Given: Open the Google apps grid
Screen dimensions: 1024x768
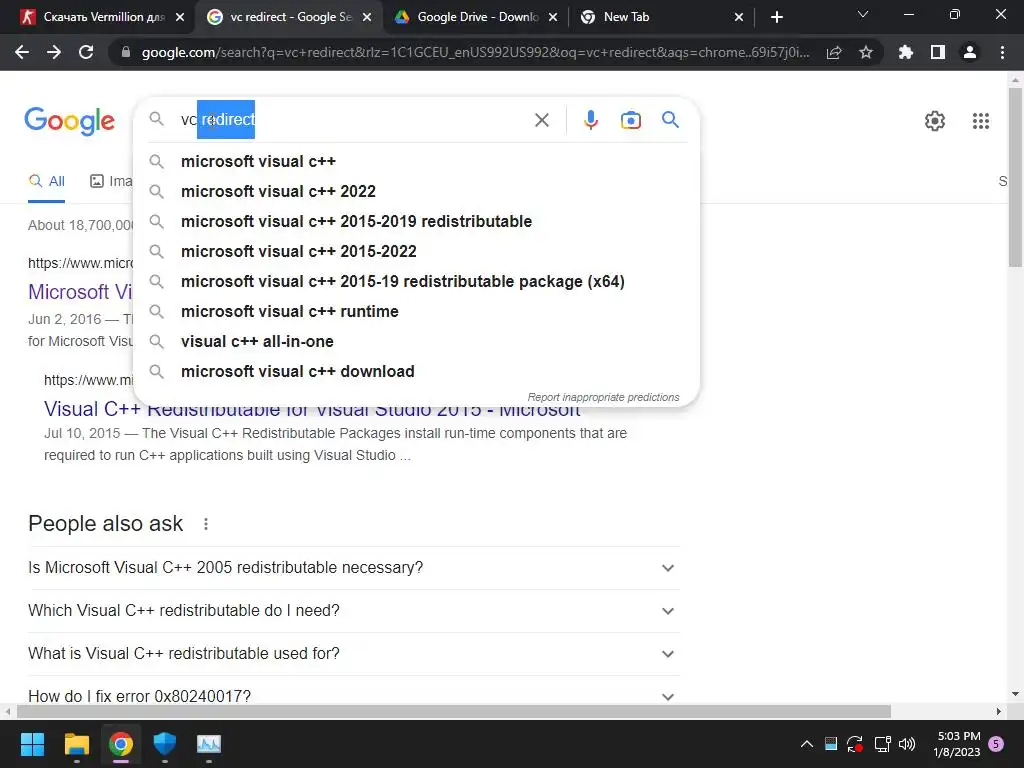Looking at the screenshot, I should pos(981,121).
